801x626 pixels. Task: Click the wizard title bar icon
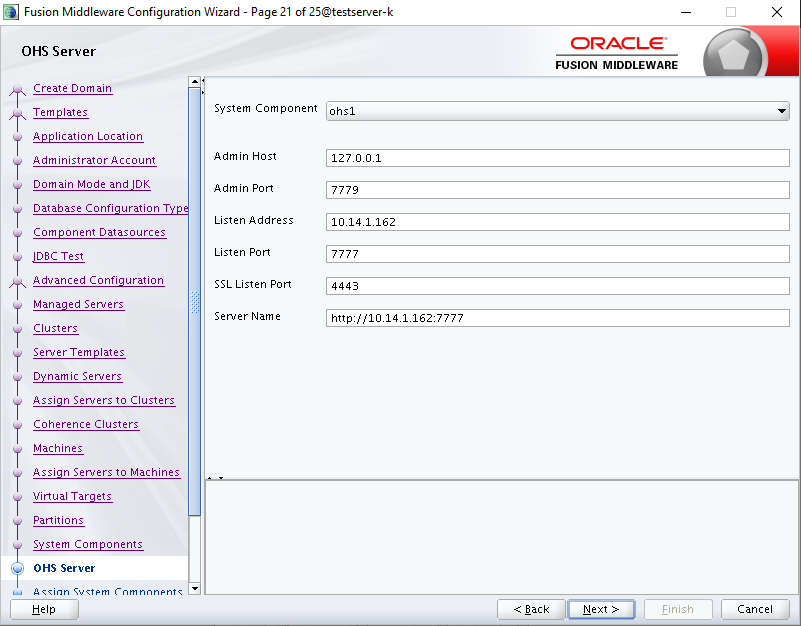(11, 12)
